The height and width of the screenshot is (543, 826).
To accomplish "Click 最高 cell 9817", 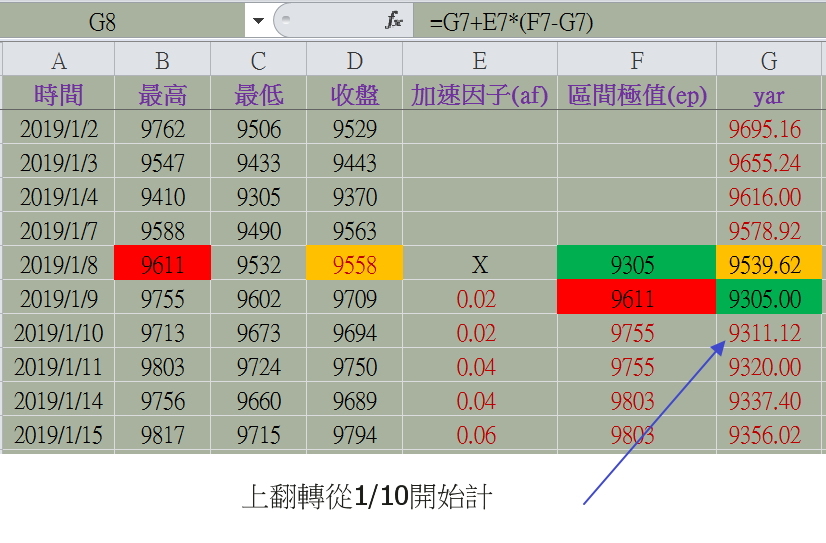I will 162,434.
